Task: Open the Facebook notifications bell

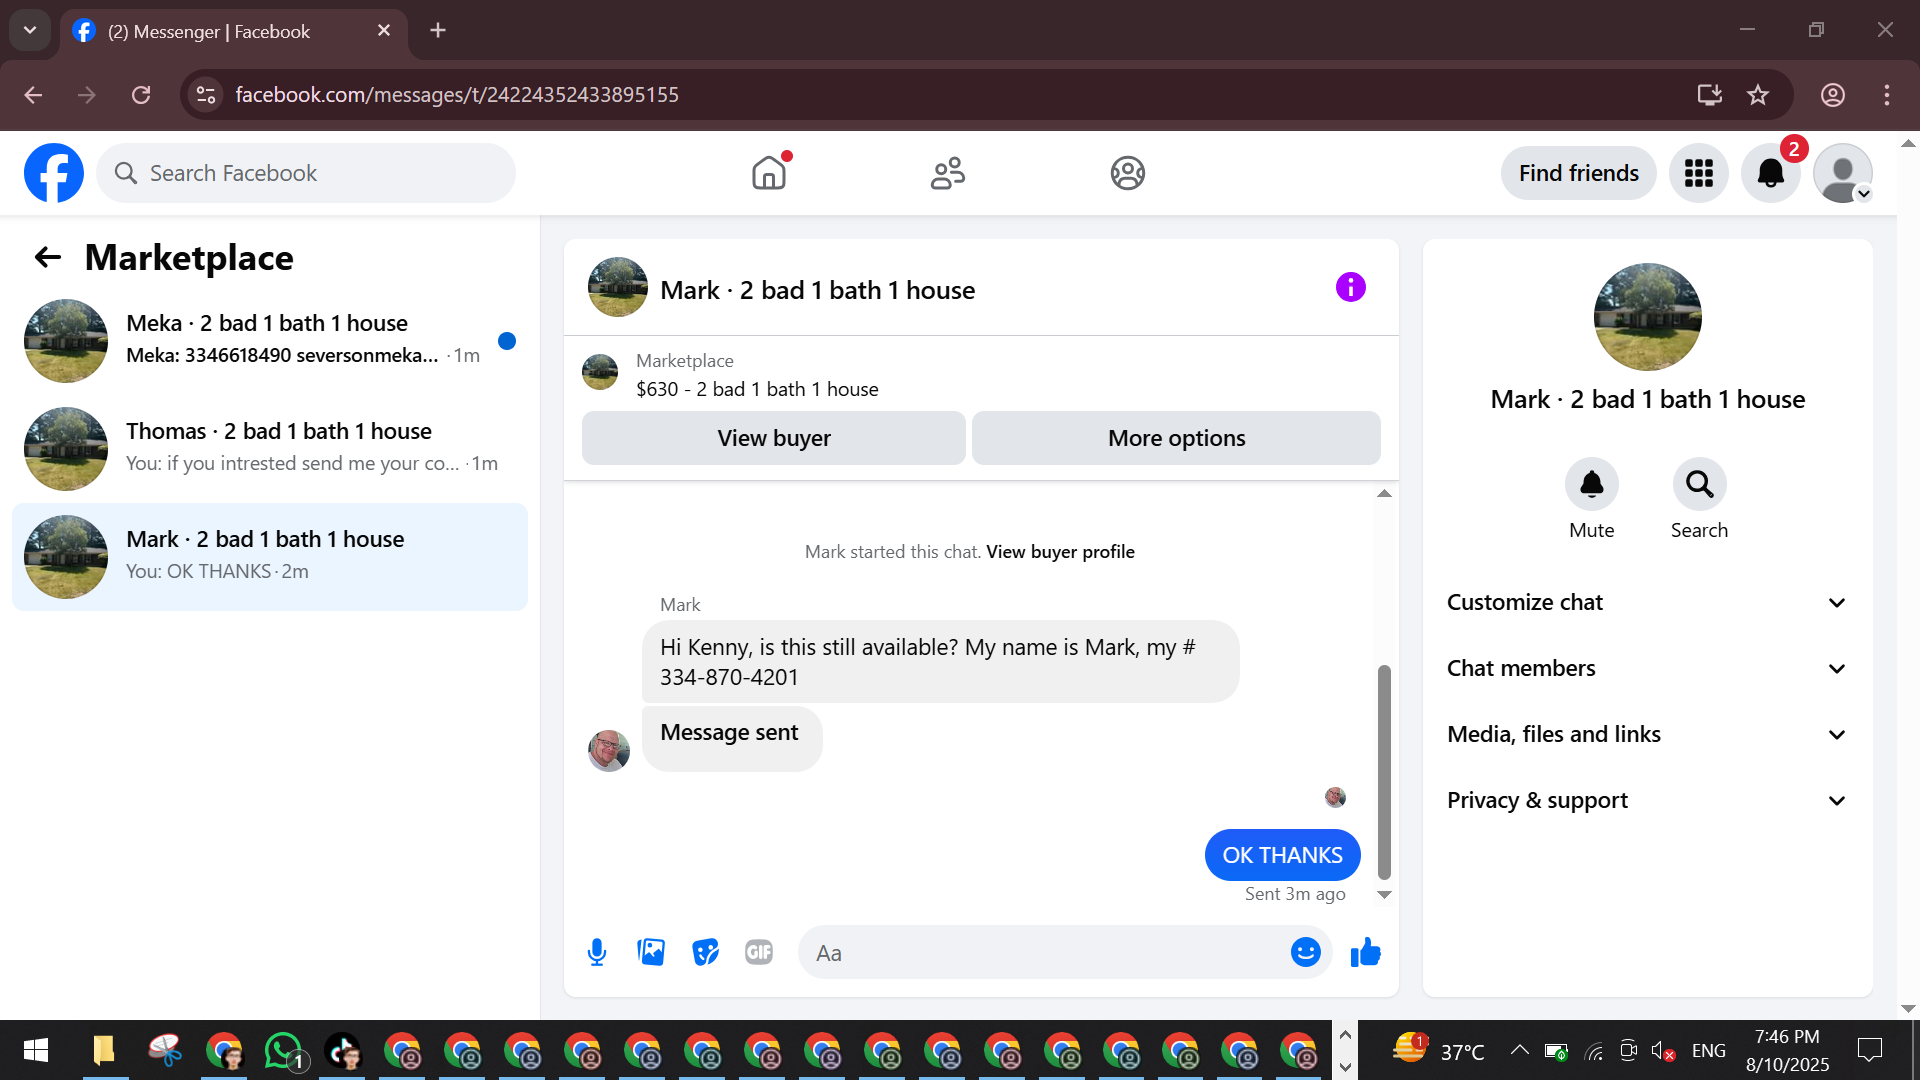Action: point(1770,173)
